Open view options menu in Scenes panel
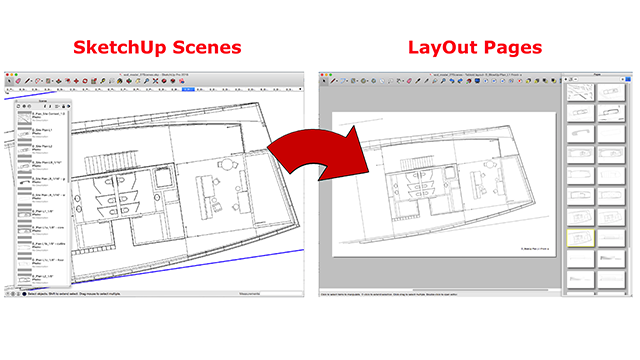The width and height of the screenshot is (640, 360). pos(57,106)
